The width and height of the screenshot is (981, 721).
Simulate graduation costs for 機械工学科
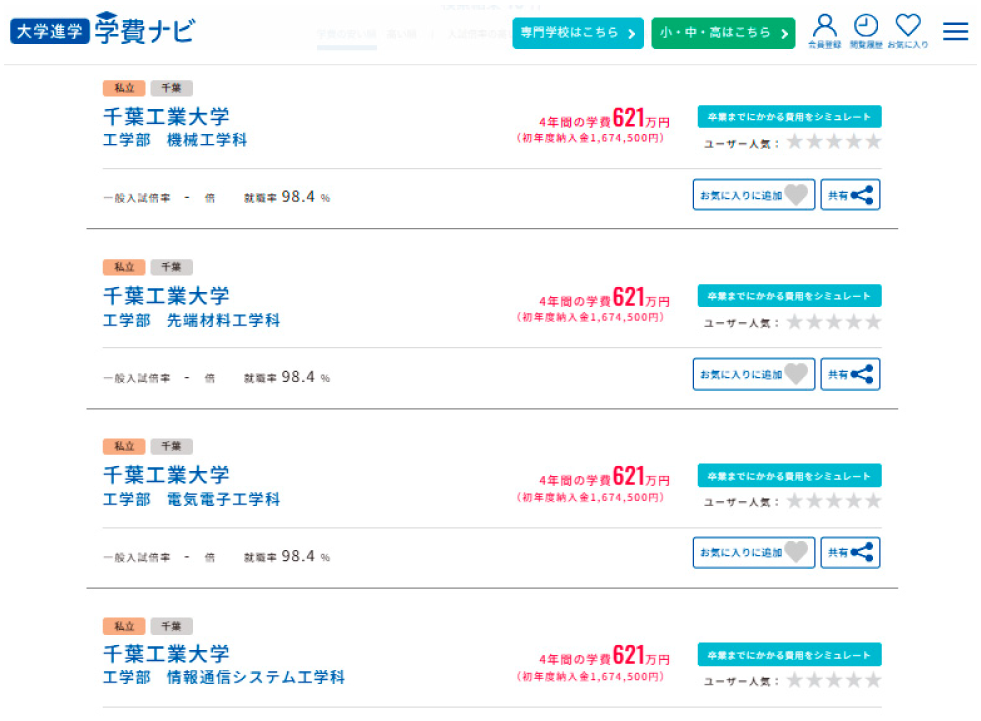tap(790, 116)
